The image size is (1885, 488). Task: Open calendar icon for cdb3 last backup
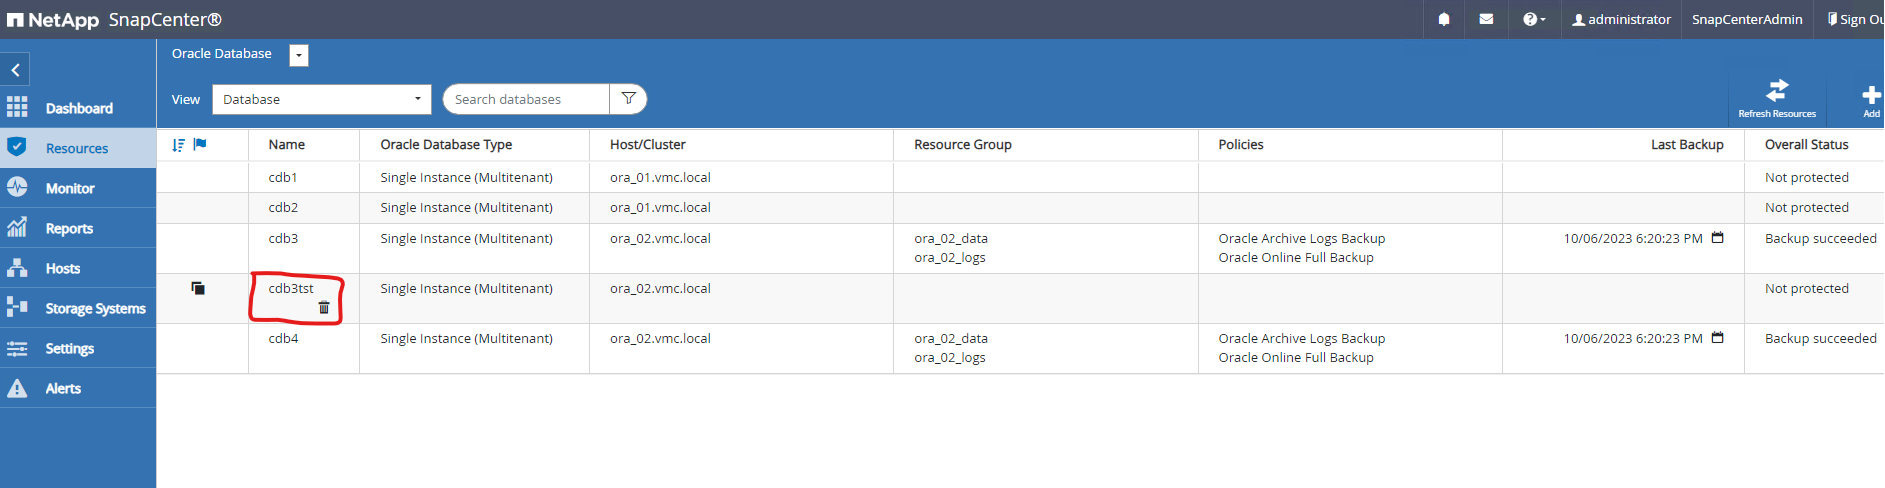[1718, 238]
